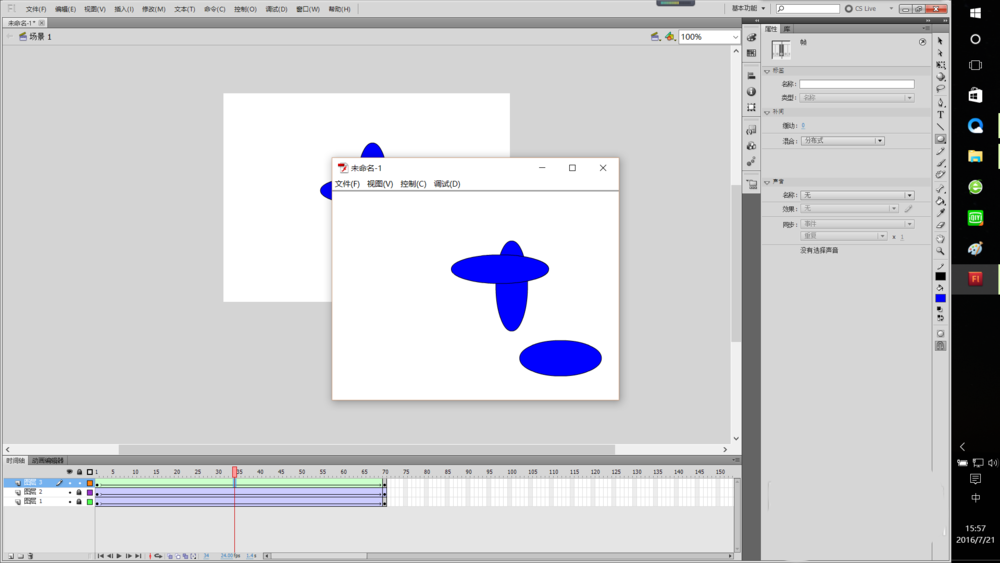Select the Hand tool
Screen dimensions: 1000x563
tap(940, 239)
